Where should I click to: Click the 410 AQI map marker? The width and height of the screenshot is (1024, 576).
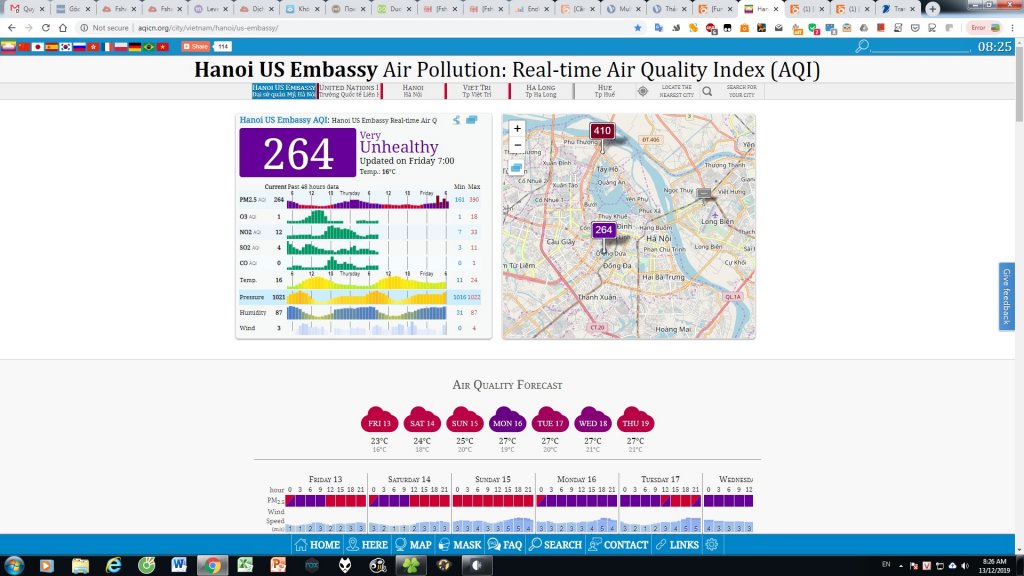click(602, 131)
